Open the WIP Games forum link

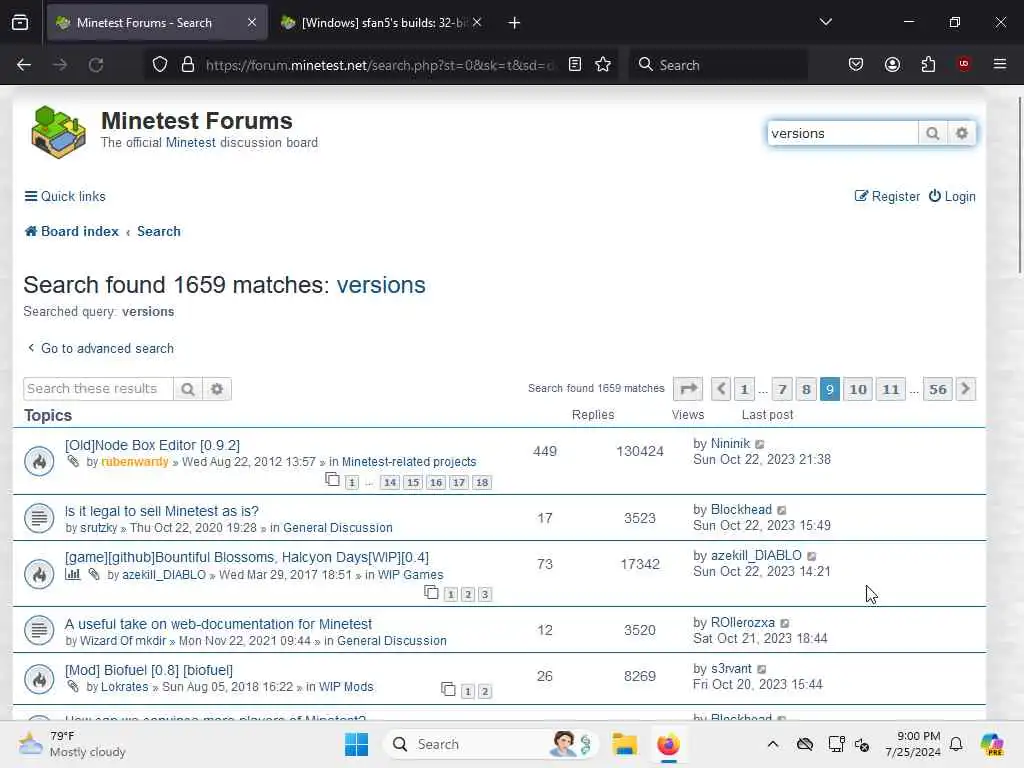[x=410, y=575]
